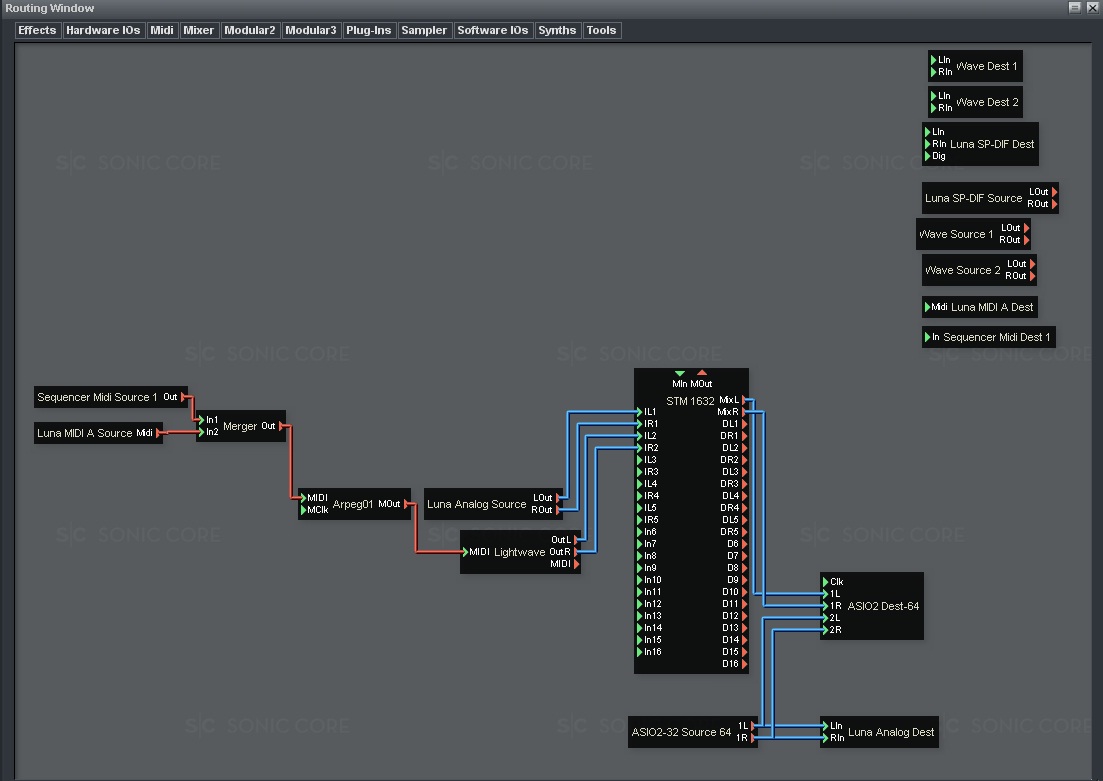
Task: Click the In port of Sequencer Midi Dest 1
Action: (928, 337)
